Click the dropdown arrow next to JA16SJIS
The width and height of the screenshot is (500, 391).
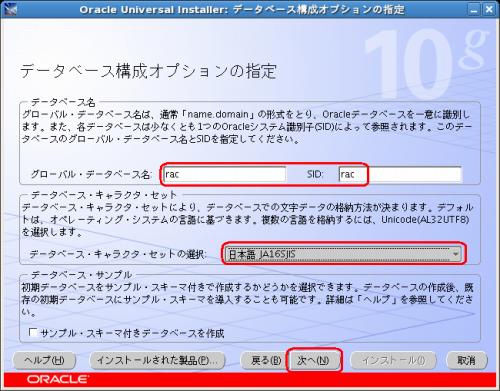click(455, 254)
